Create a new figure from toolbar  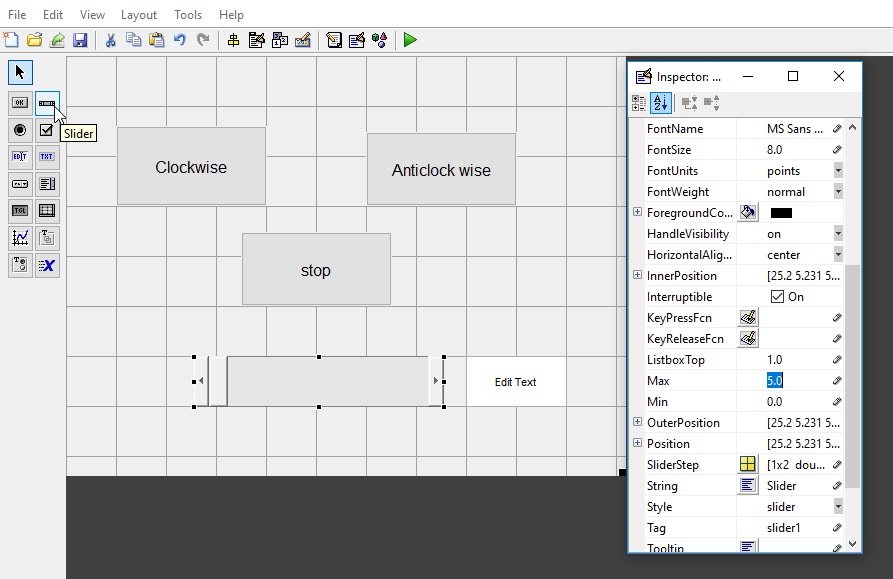pyautogui.click(x=11, y=40)
